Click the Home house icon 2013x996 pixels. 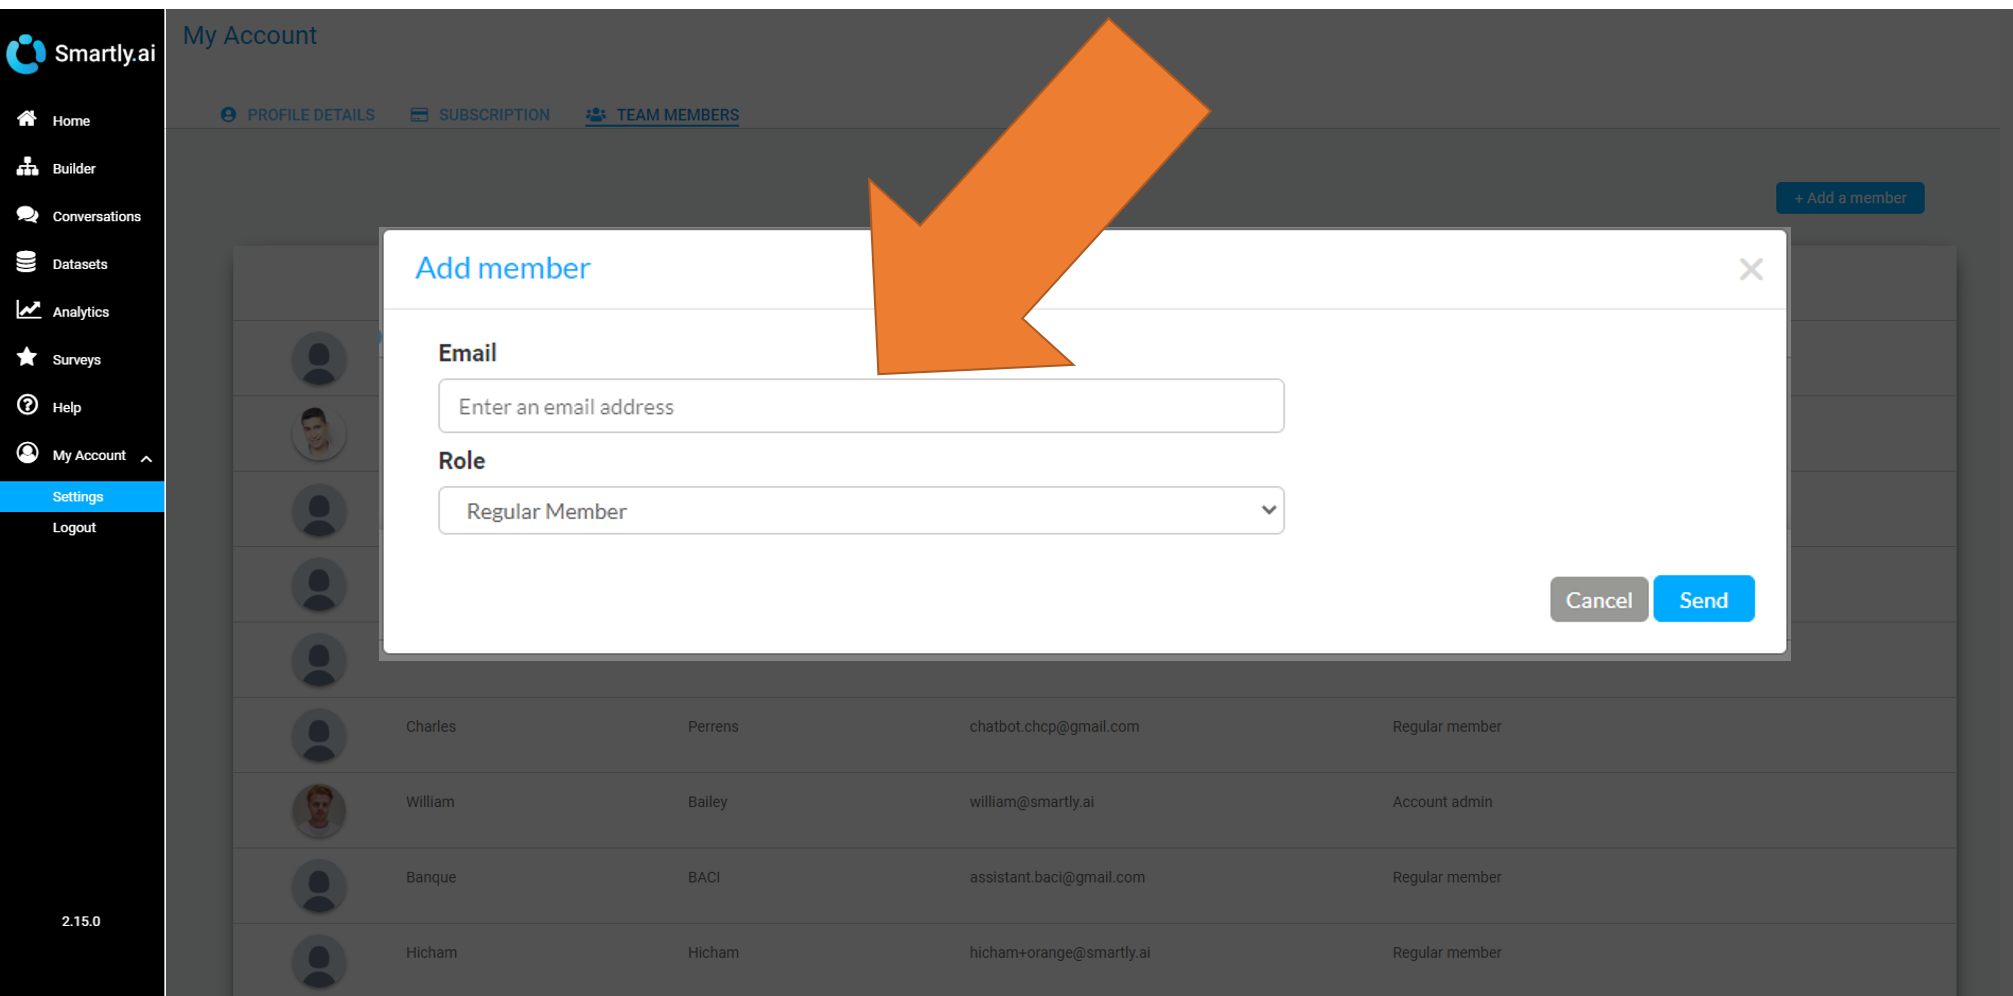pyautogui.click(x=27, y=119)
